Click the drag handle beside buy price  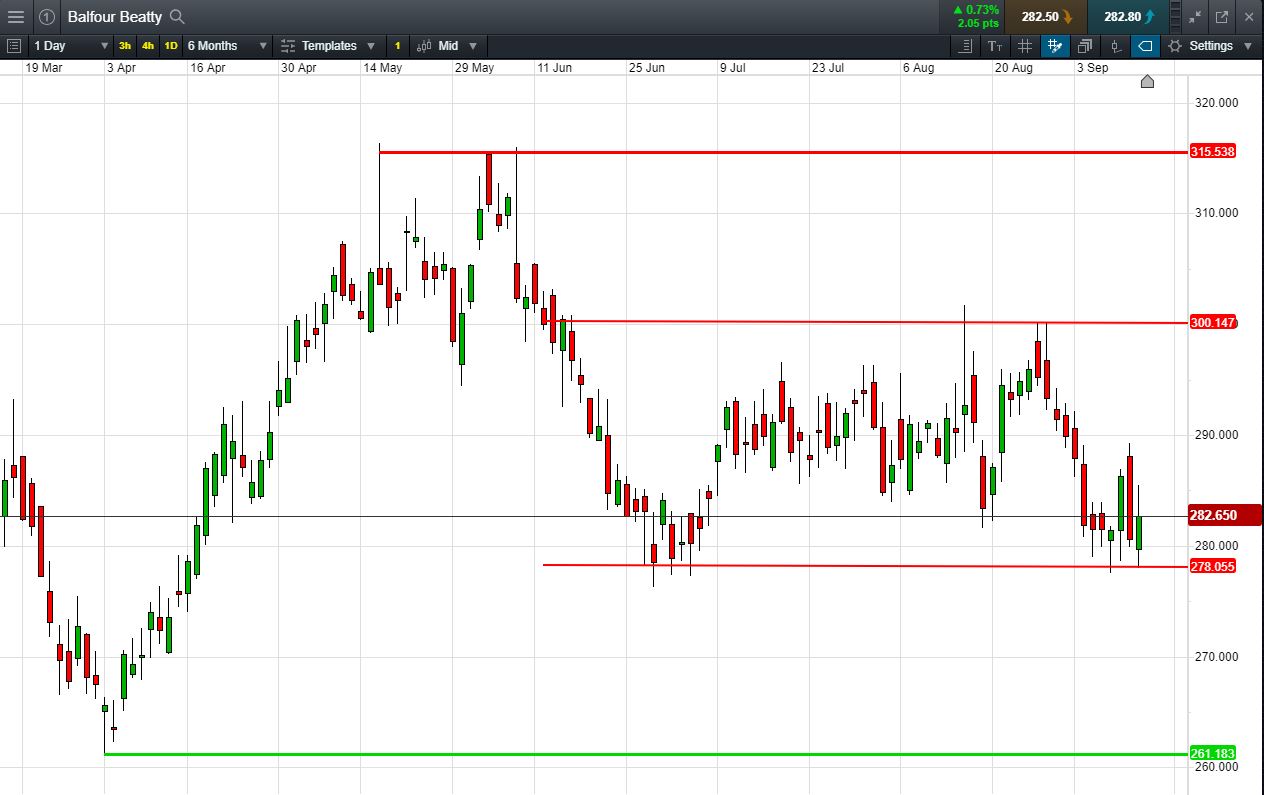(x=1175, y=17)
